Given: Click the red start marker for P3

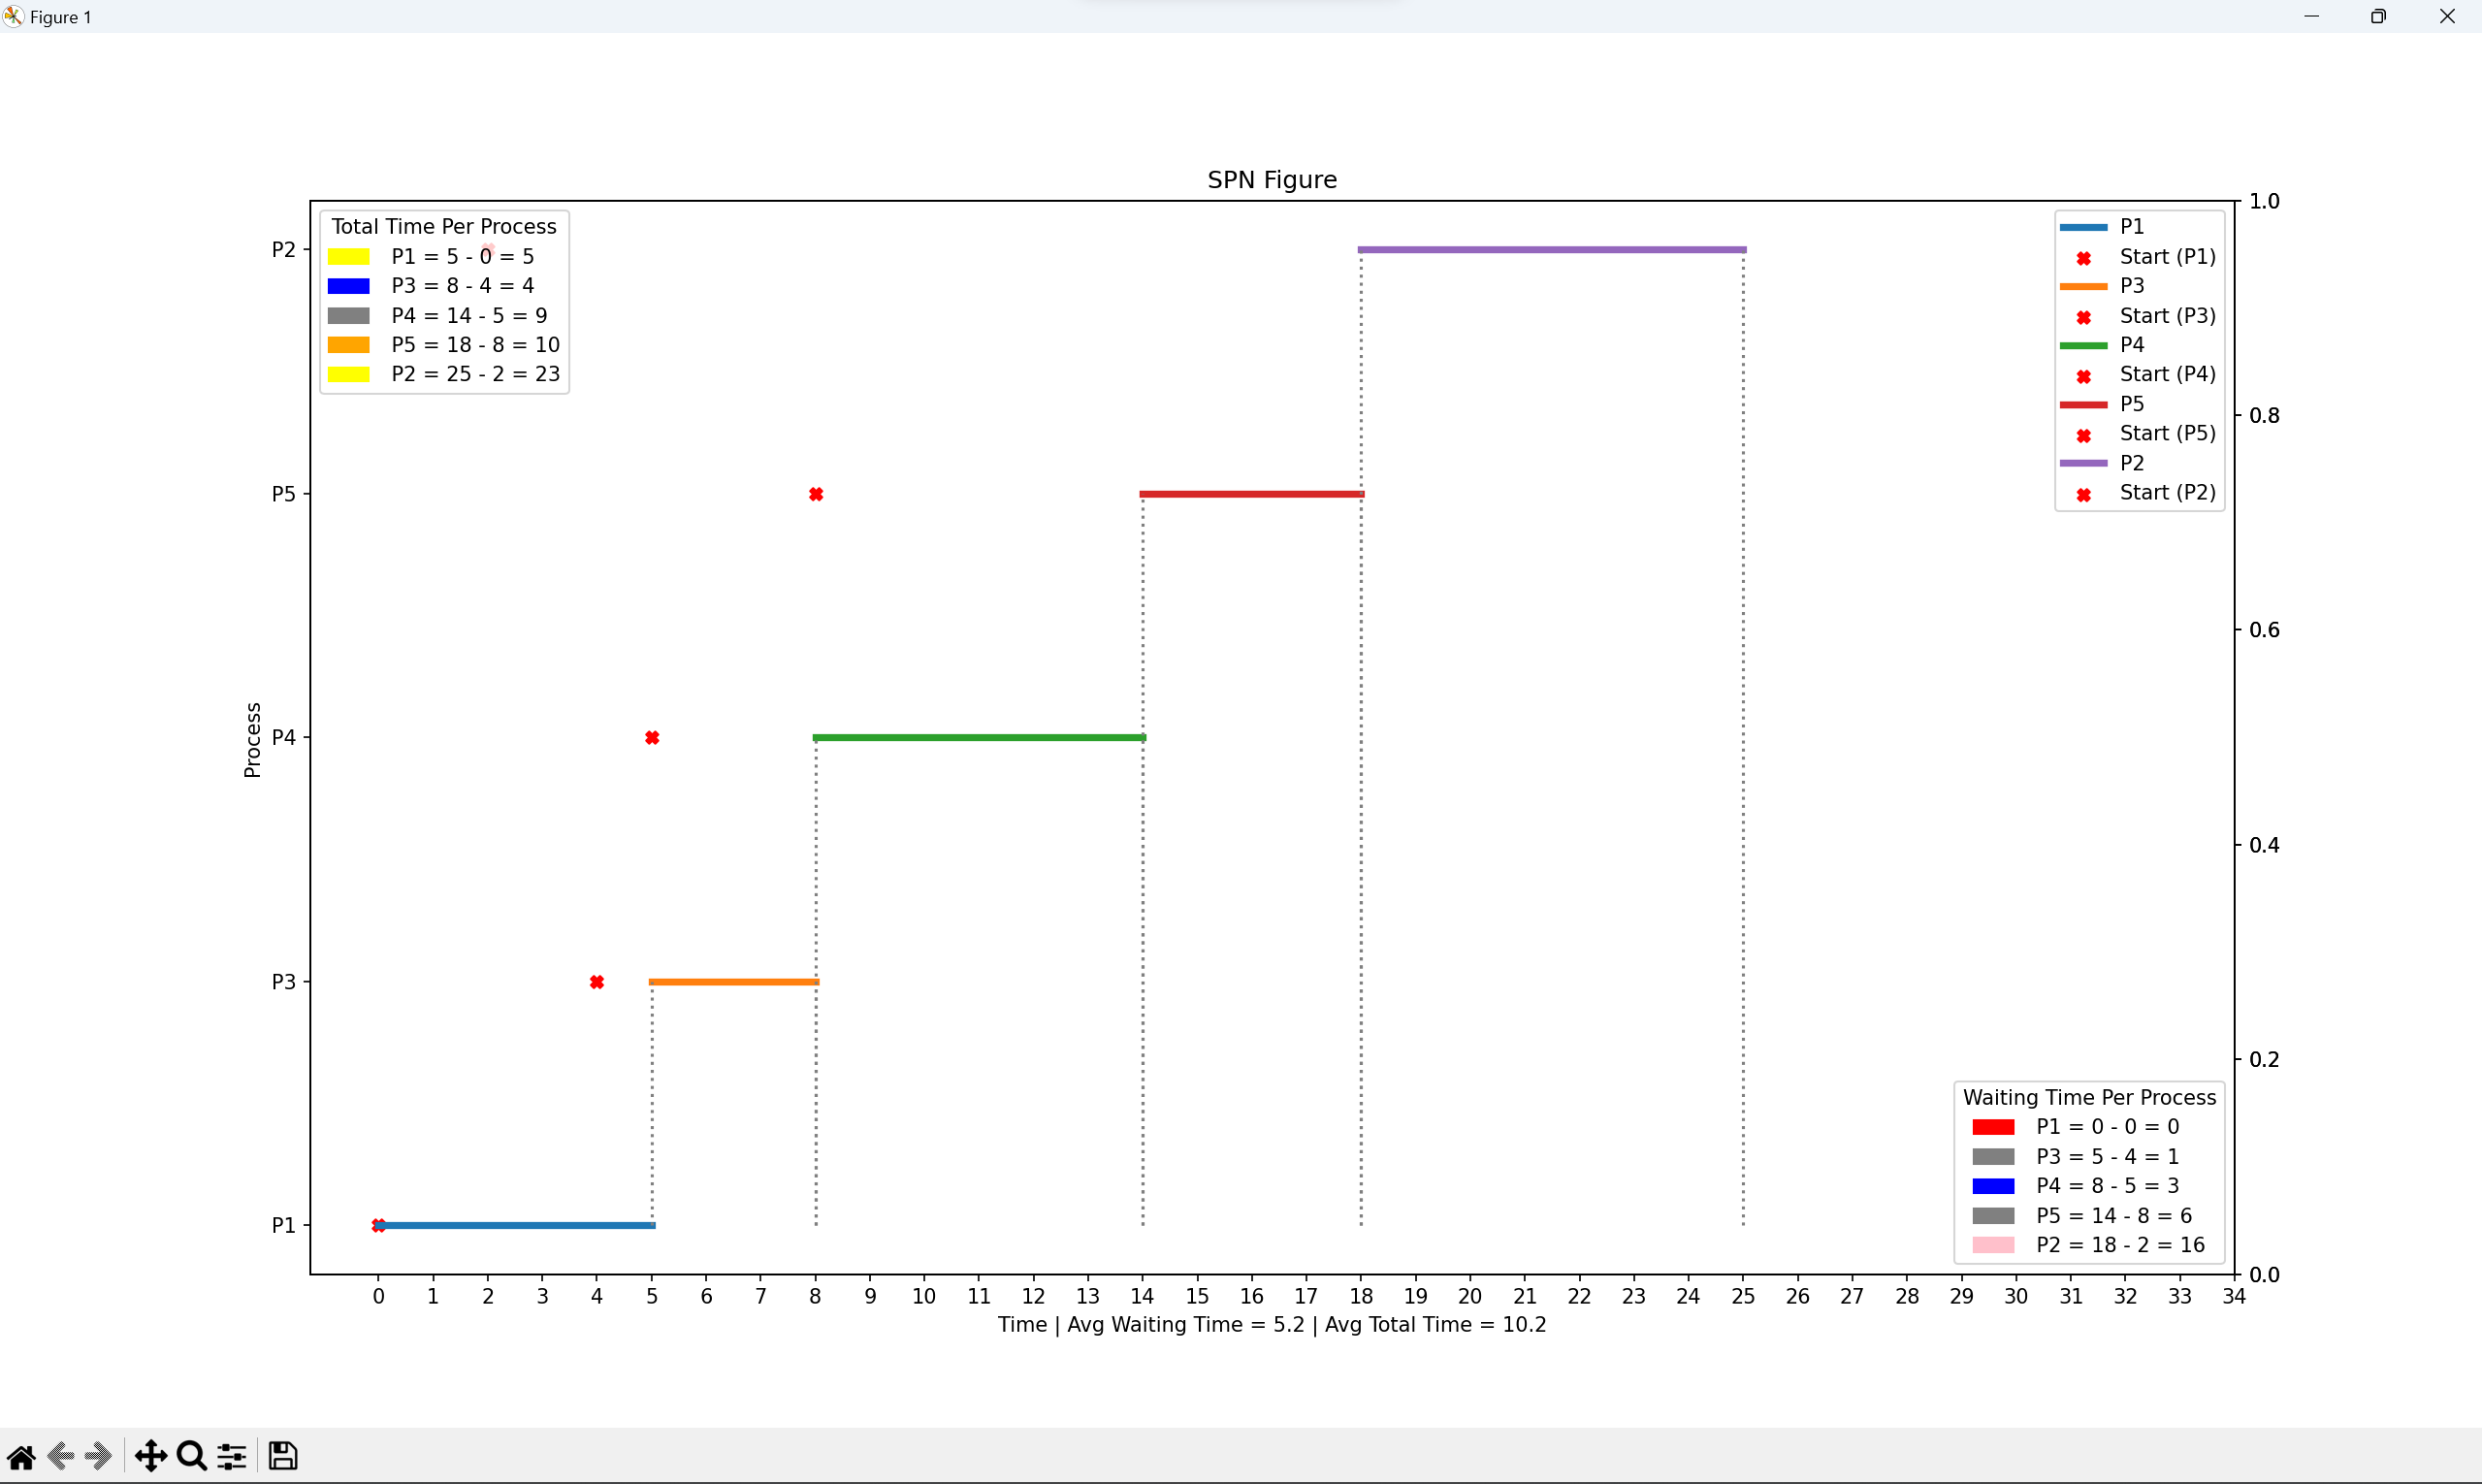Looking at the screenshot, I should pos(597,982).
